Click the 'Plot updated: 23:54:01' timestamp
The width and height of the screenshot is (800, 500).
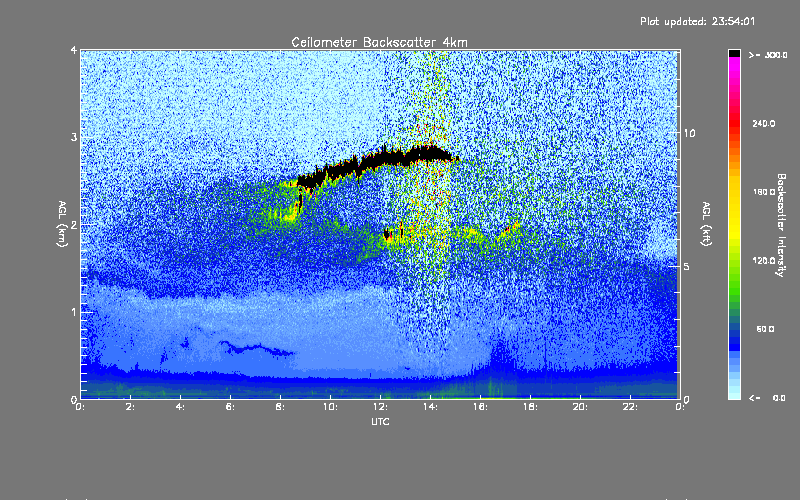[697, 21]
